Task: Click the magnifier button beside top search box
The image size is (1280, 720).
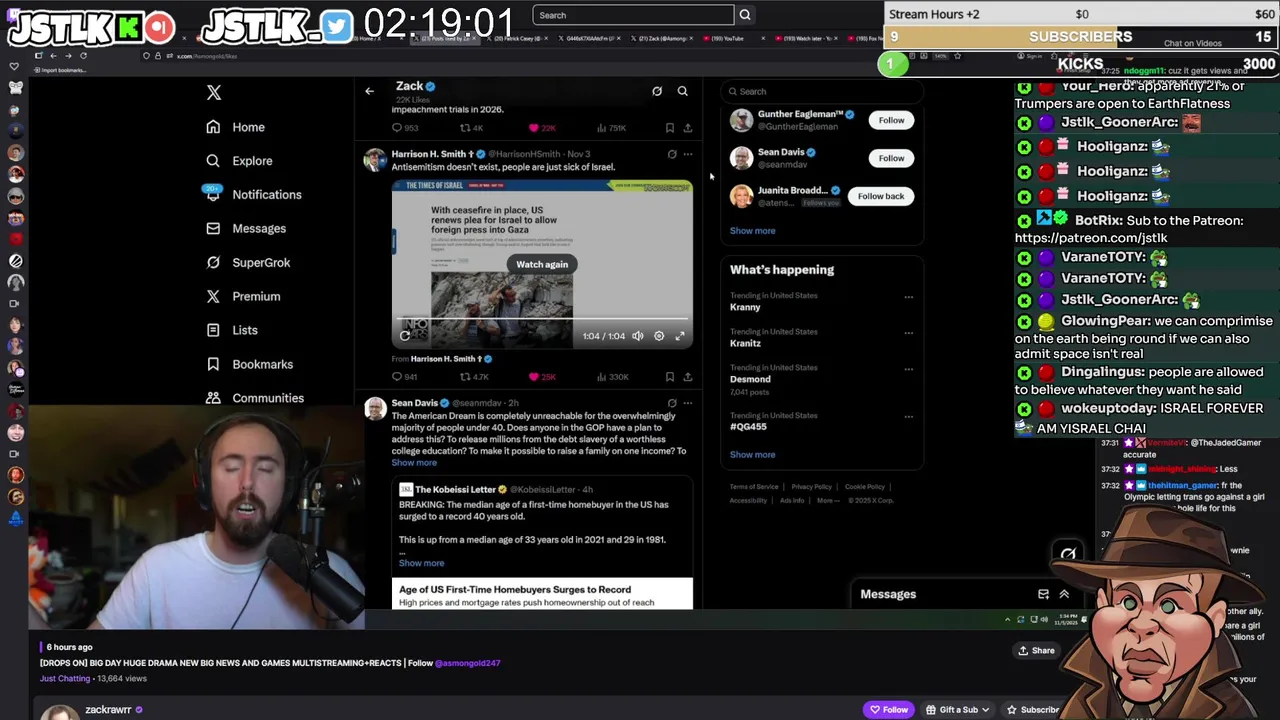Action: 745,15
